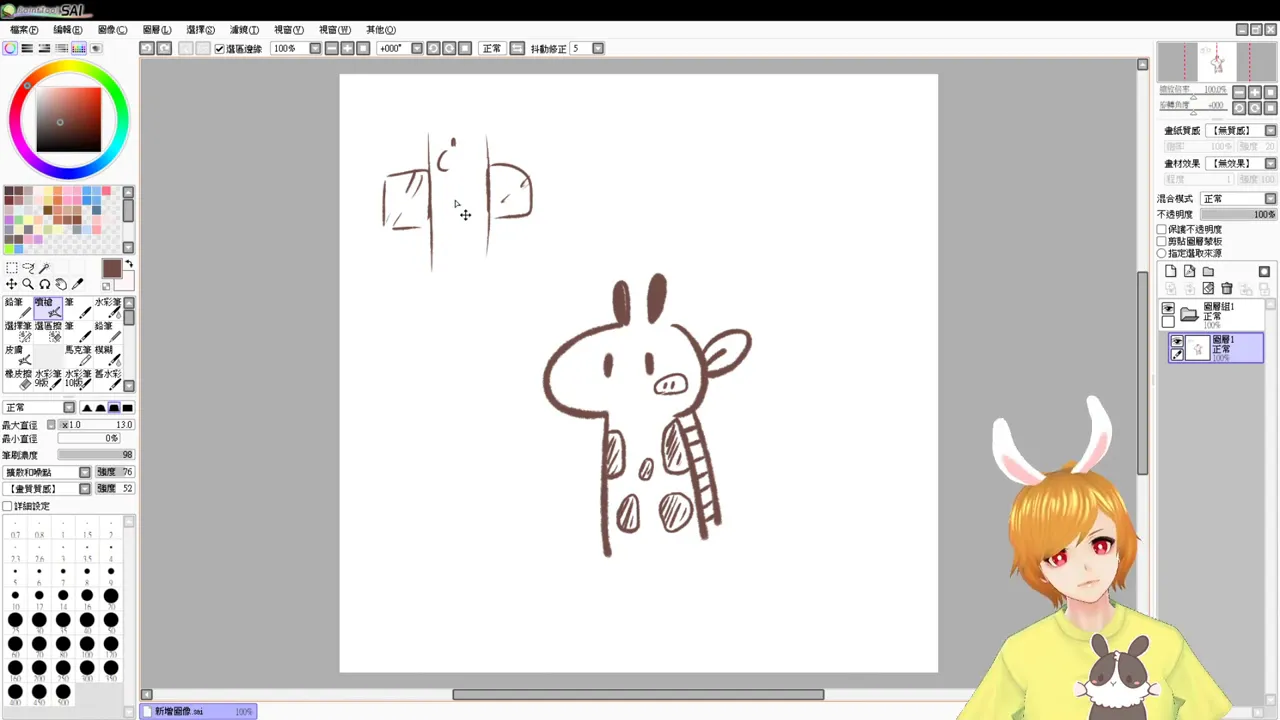Select the move tool
The height and width of the screenshot is (720, 1280).
tap(12, 284)
